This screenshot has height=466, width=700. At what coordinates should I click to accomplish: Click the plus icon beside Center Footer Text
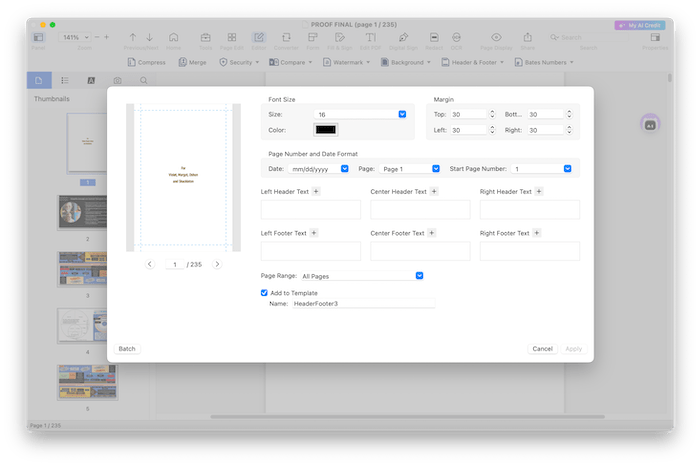(430, 233)
